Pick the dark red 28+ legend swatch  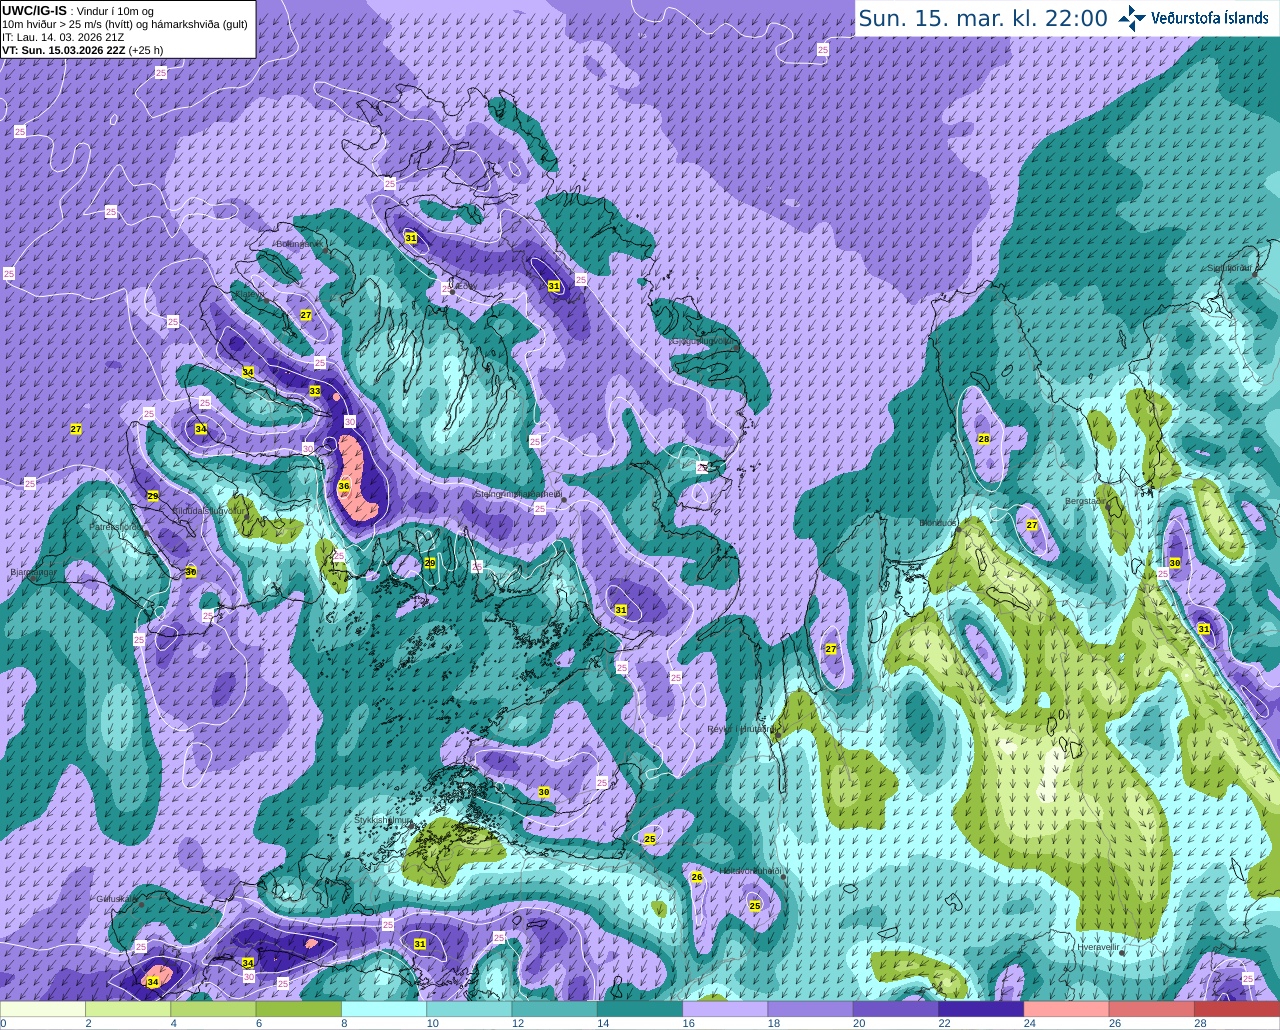1237,1009
